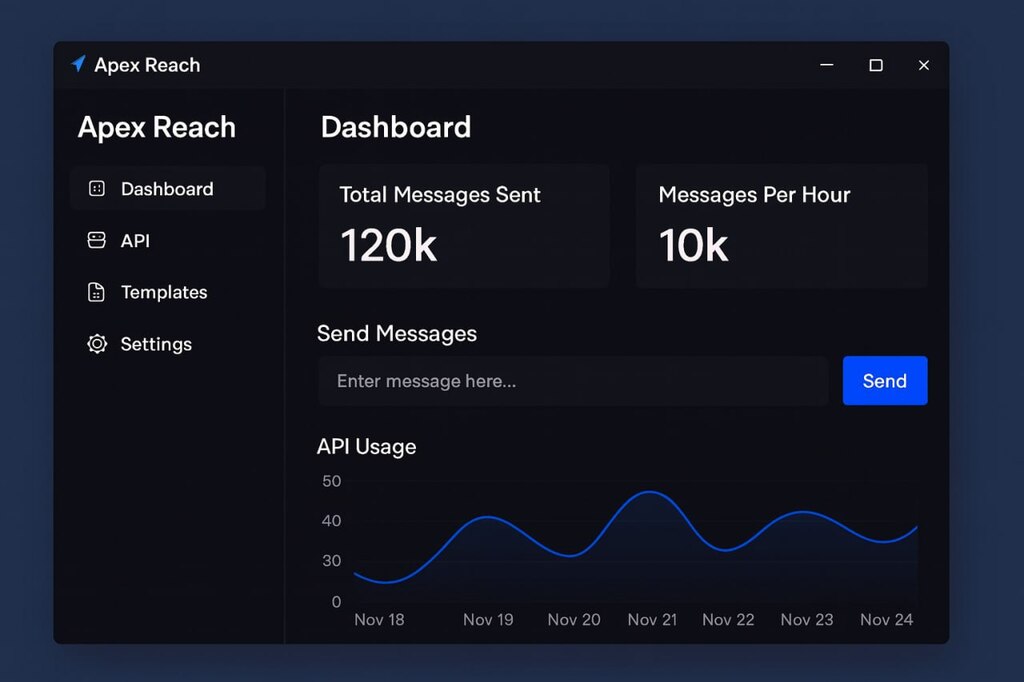Focus the "Enter message here..." input field
Image resolution: width=1024 pixels, height=682 pixels.
point(573,381)
